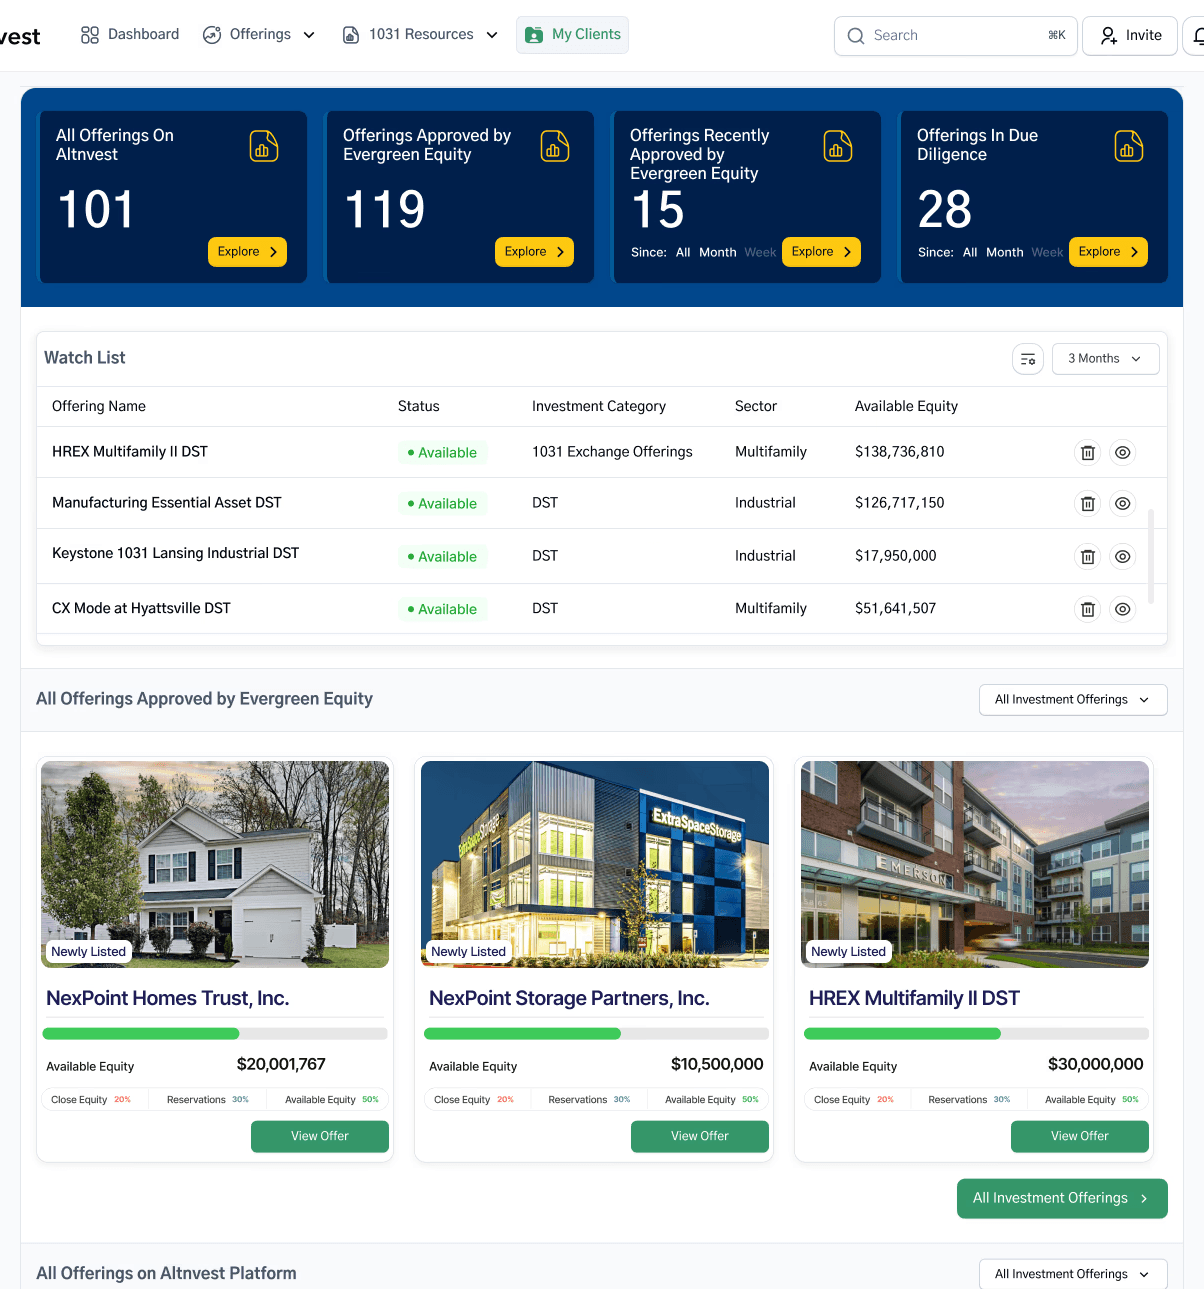Image resolution: width=1204 pixels, height=1289 pixels.
Task: Click My Clients briefcase icon
Action: point(534,35)
